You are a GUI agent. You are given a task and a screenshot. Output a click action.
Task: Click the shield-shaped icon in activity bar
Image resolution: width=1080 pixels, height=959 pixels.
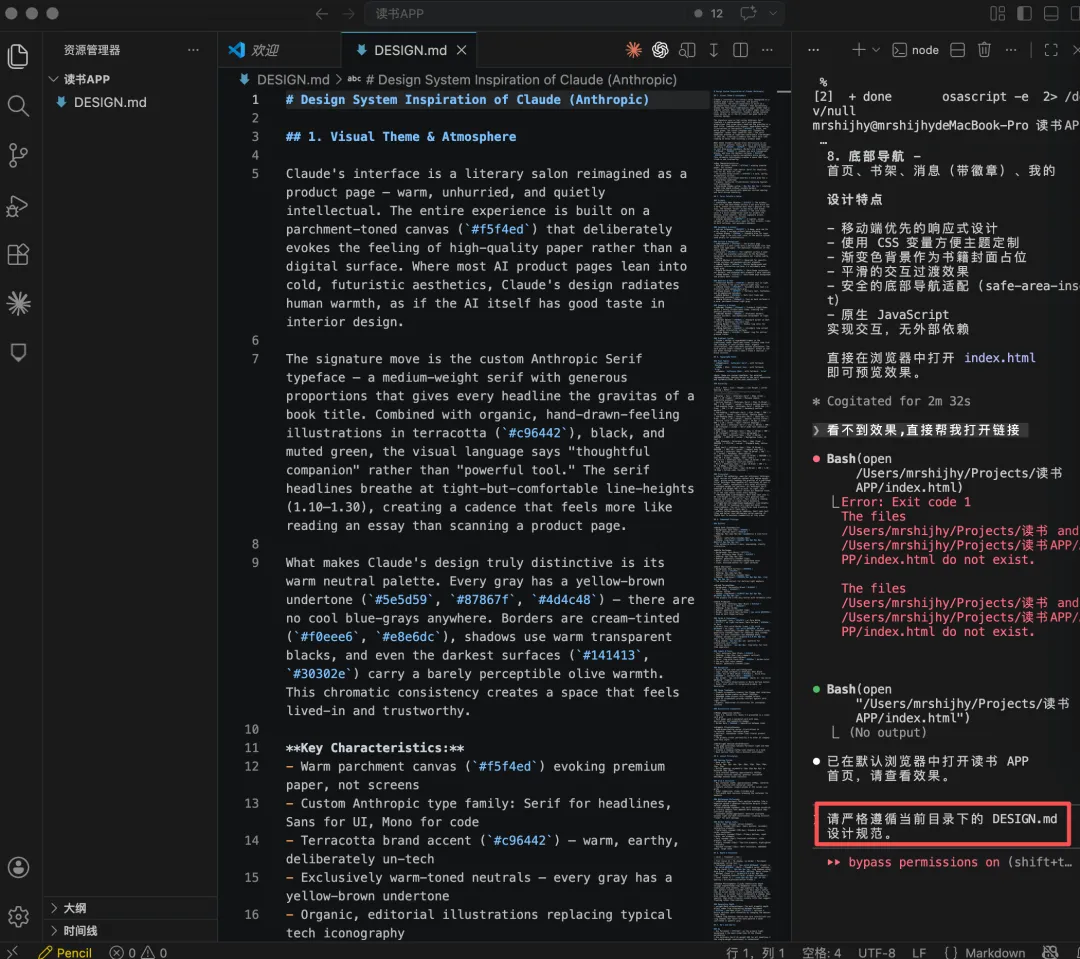click(18, 352)
